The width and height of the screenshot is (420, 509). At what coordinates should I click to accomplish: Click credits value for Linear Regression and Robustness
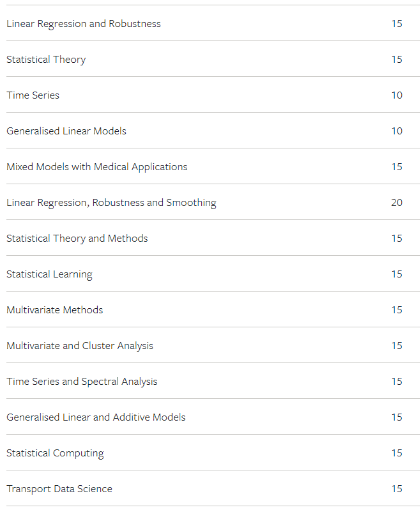point(397,23)
